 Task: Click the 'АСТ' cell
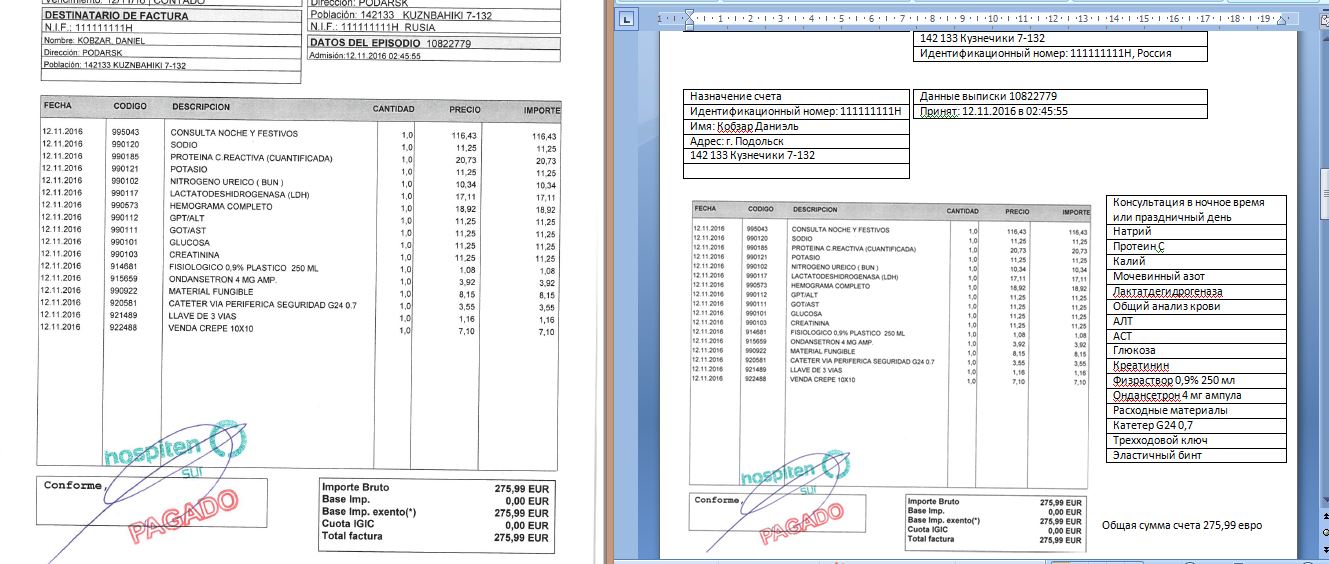(1197, 336)
